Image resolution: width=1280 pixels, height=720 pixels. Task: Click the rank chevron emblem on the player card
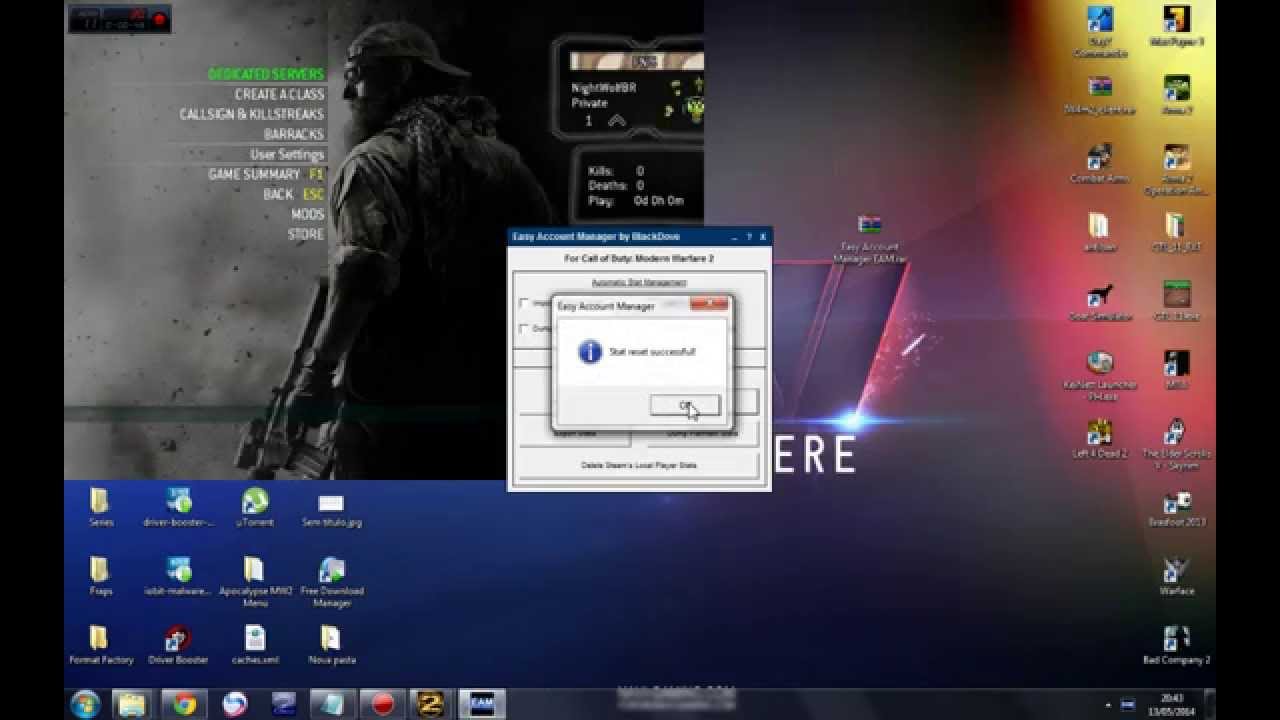[x=617, y=120]
